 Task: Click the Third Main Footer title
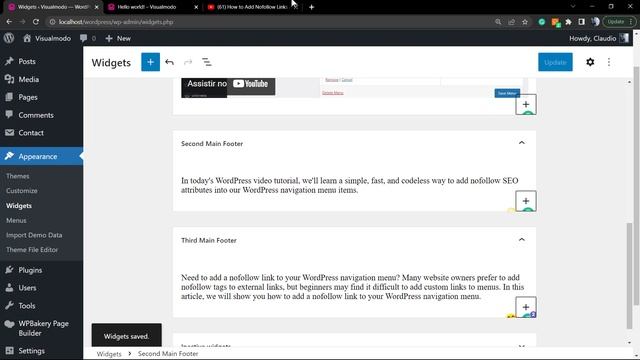click(x=209, y=240)
